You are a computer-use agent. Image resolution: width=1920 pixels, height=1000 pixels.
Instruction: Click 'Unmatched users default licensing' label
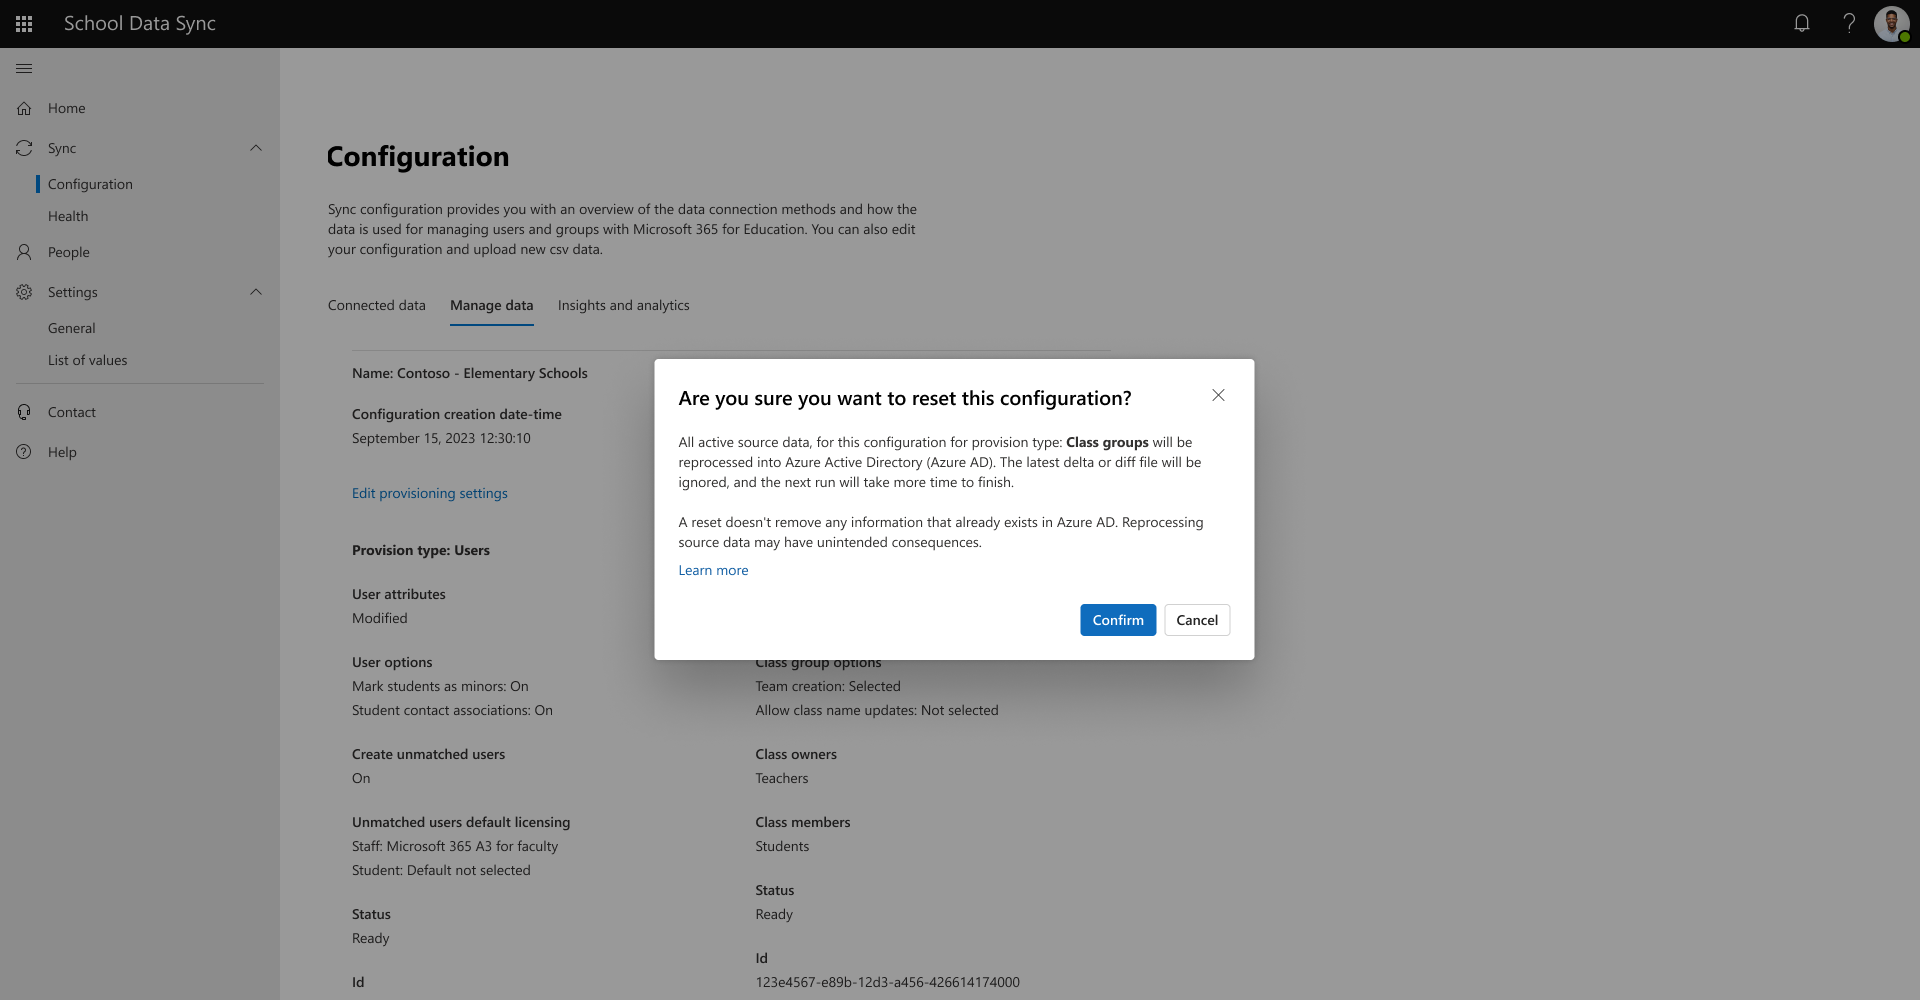pyautogui.click(x=461, y=822)
